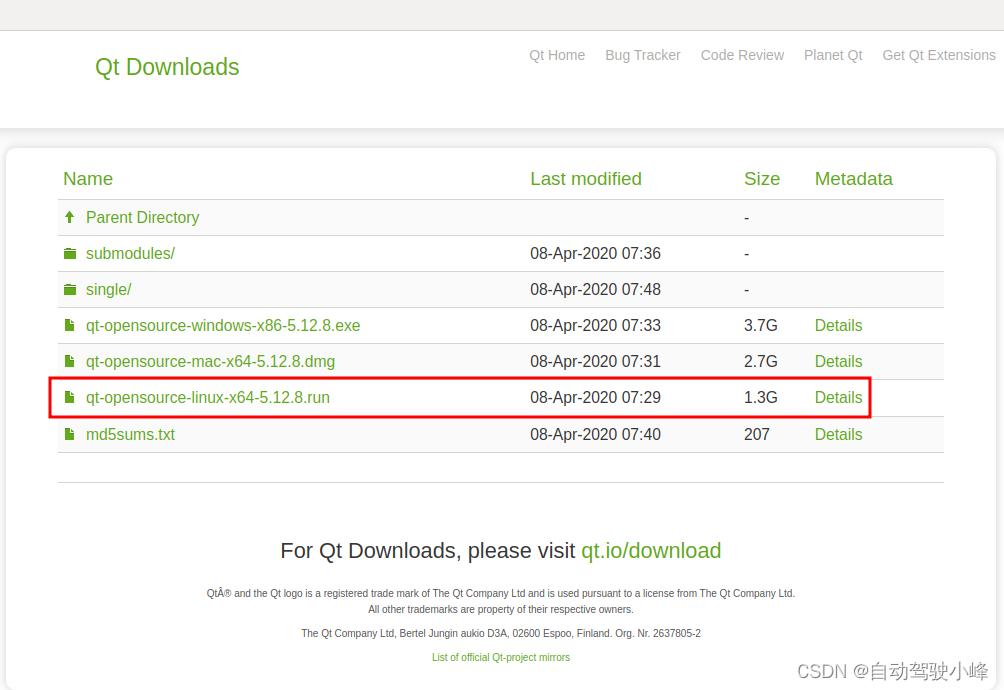
Task: Download qt-opensource-linux-x64-5.12.8.run
Action: coord(207,397)
